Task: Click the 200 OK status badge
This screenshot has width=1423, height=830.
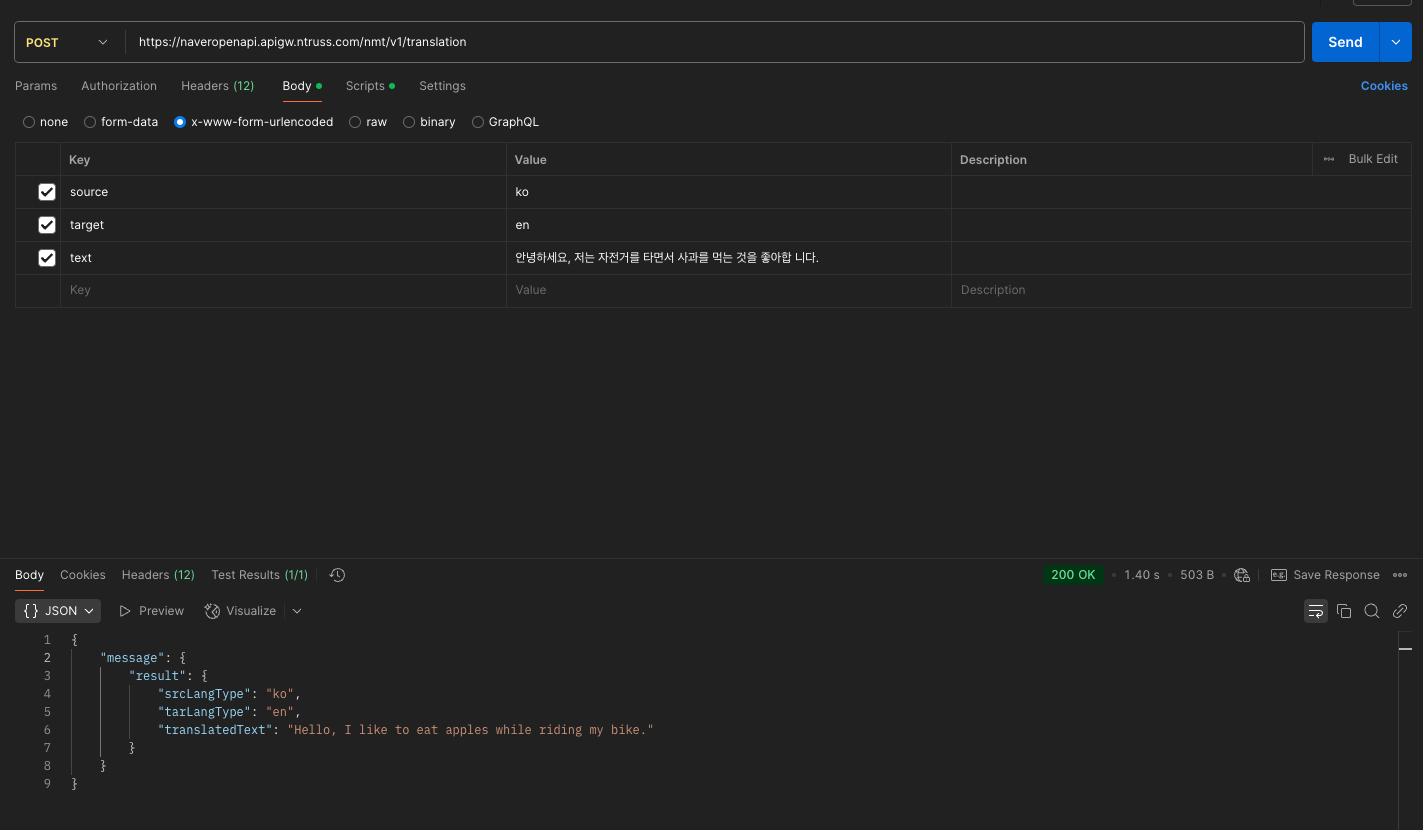Action: (x=1073, y=575)
